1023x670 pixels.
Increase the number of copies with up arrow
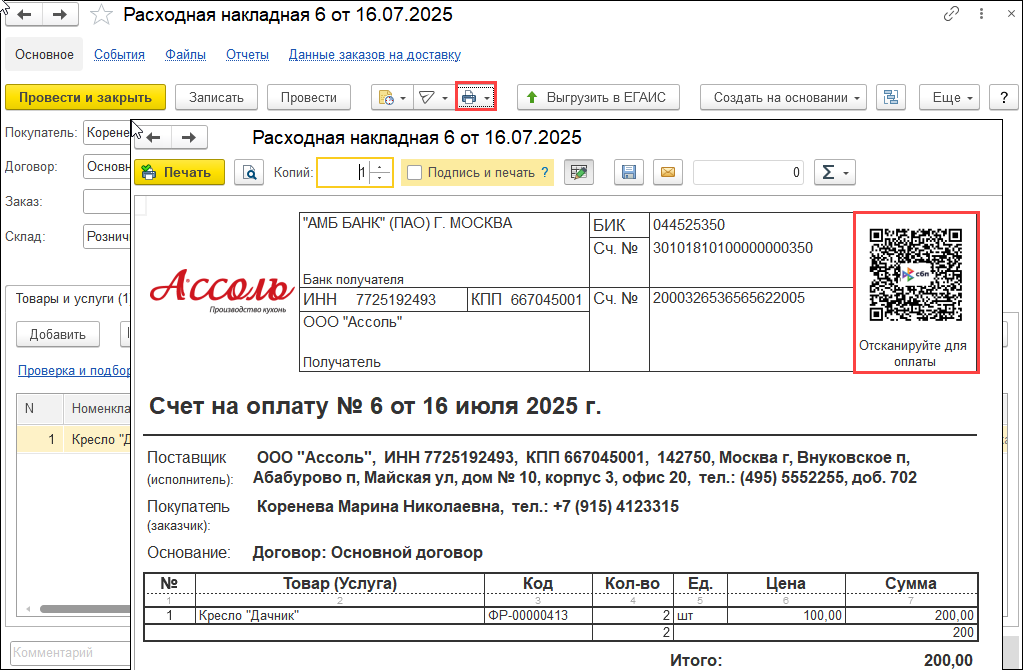[380, 166]
